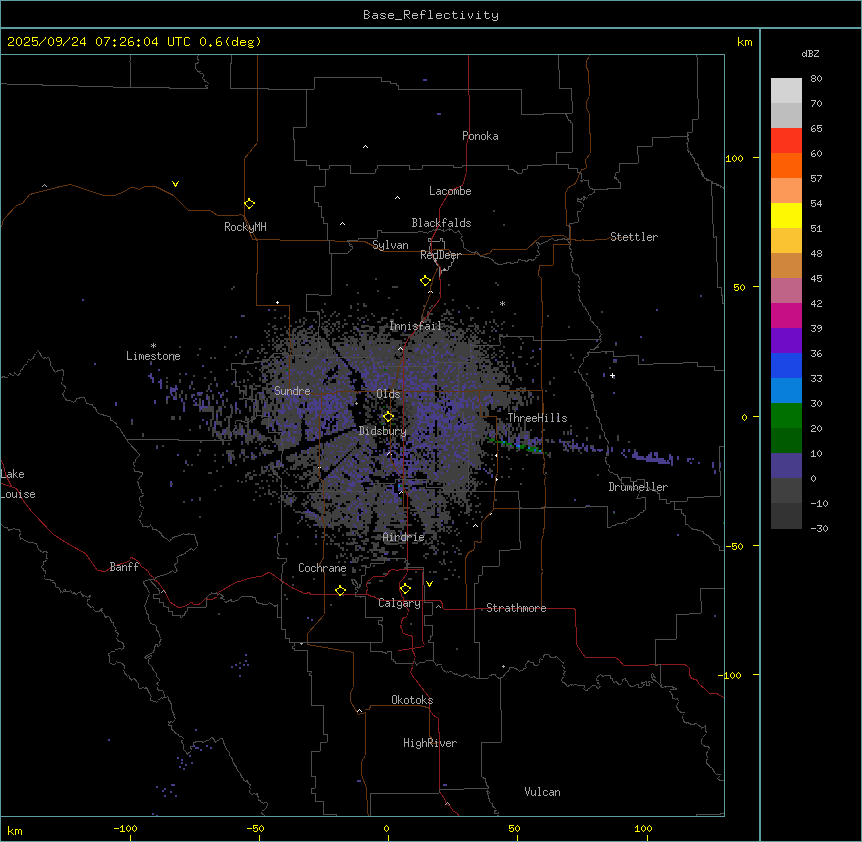
Task: Select the yellow diamond marker below Cochrane
Action: tap(340, 591)
